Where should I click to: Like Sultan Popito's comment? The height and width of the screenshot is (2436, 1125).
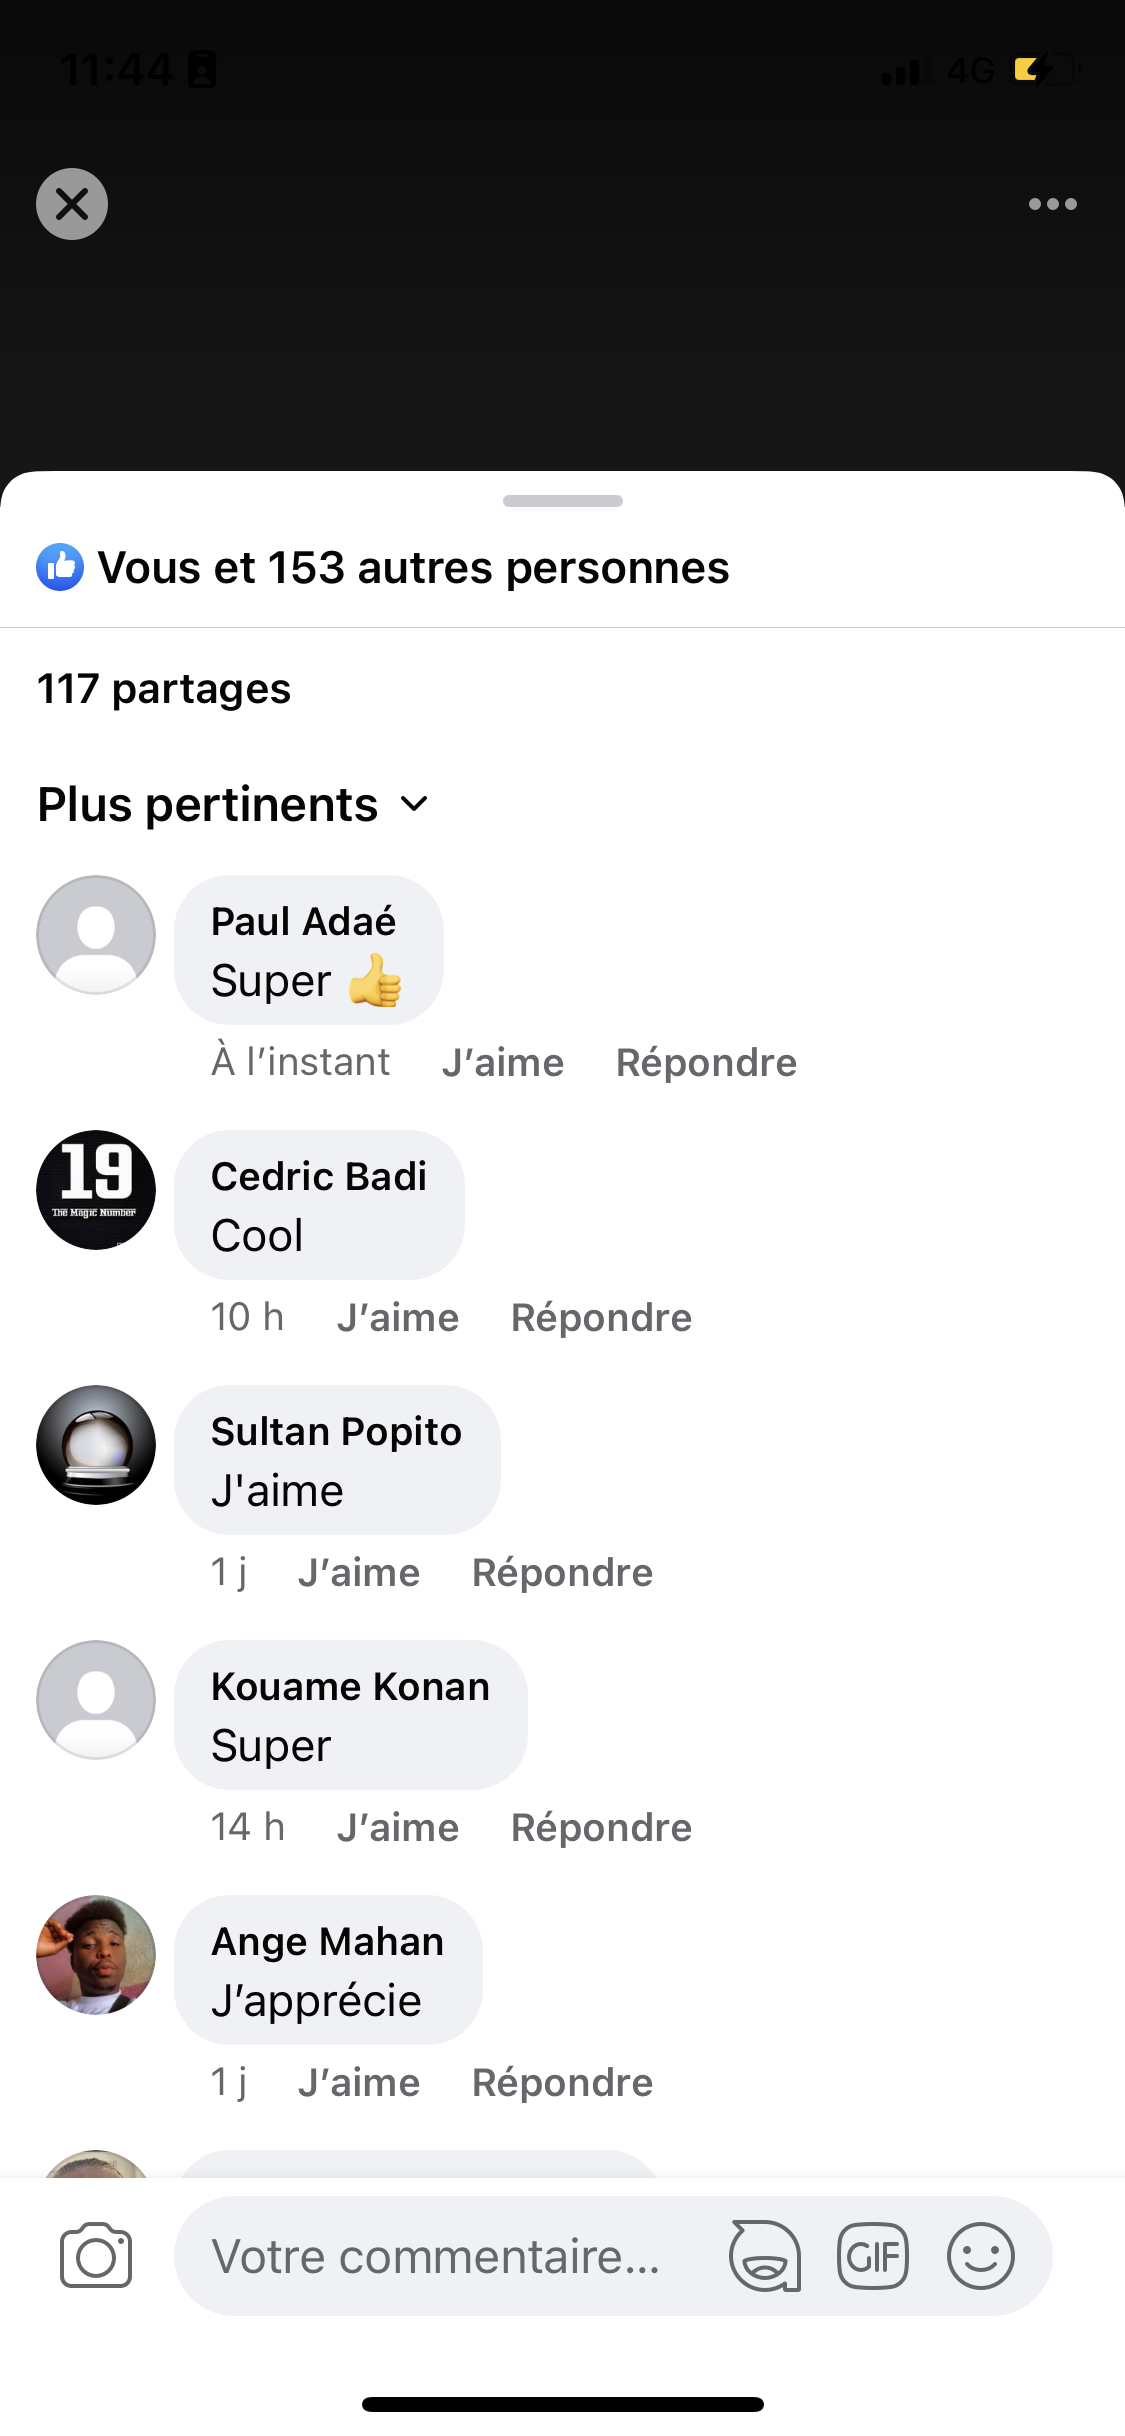point(359,1573)
